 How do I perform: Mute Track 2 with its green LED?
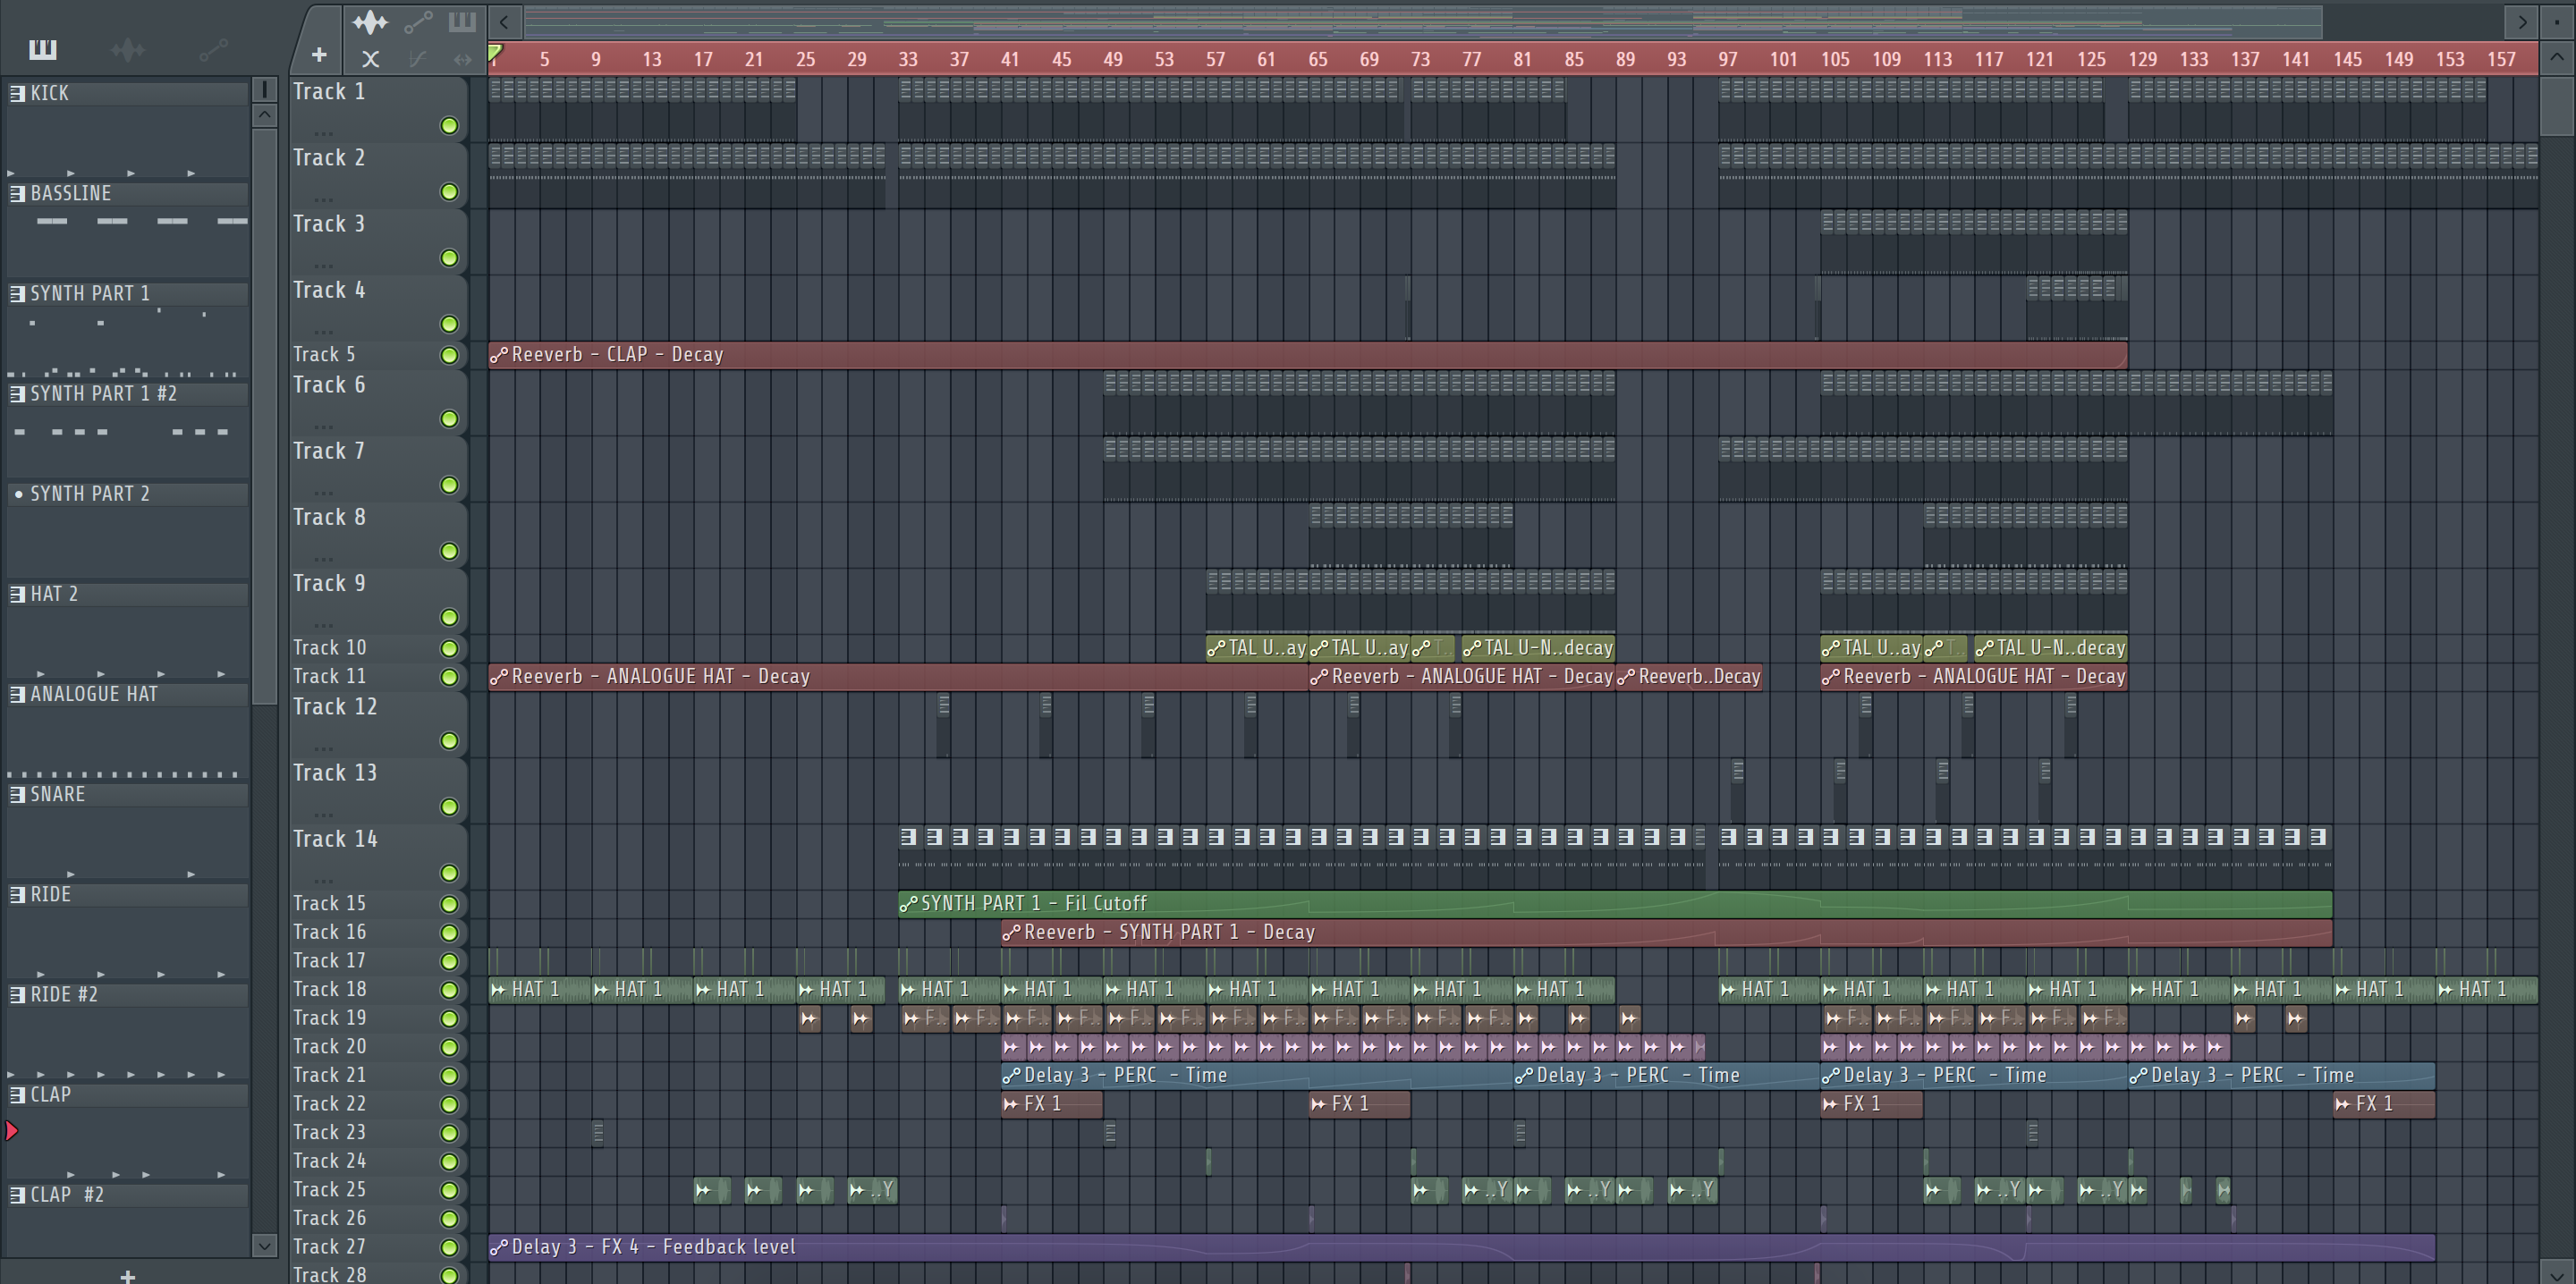click(x=449, y=192)
